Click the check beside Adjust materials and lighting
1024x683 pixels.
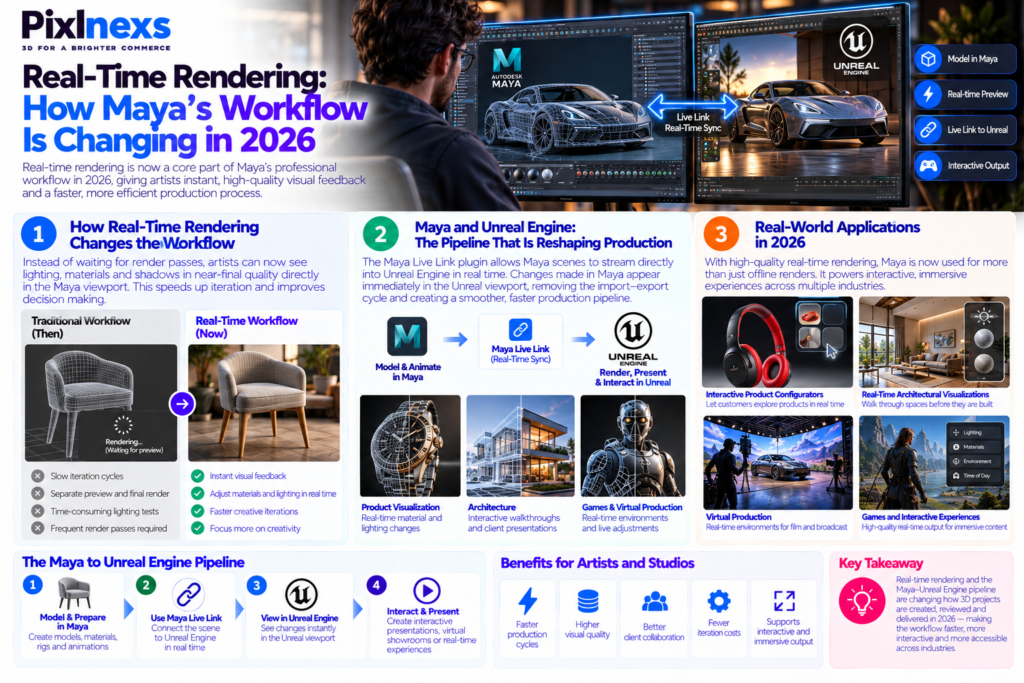(x=197, y=494)
